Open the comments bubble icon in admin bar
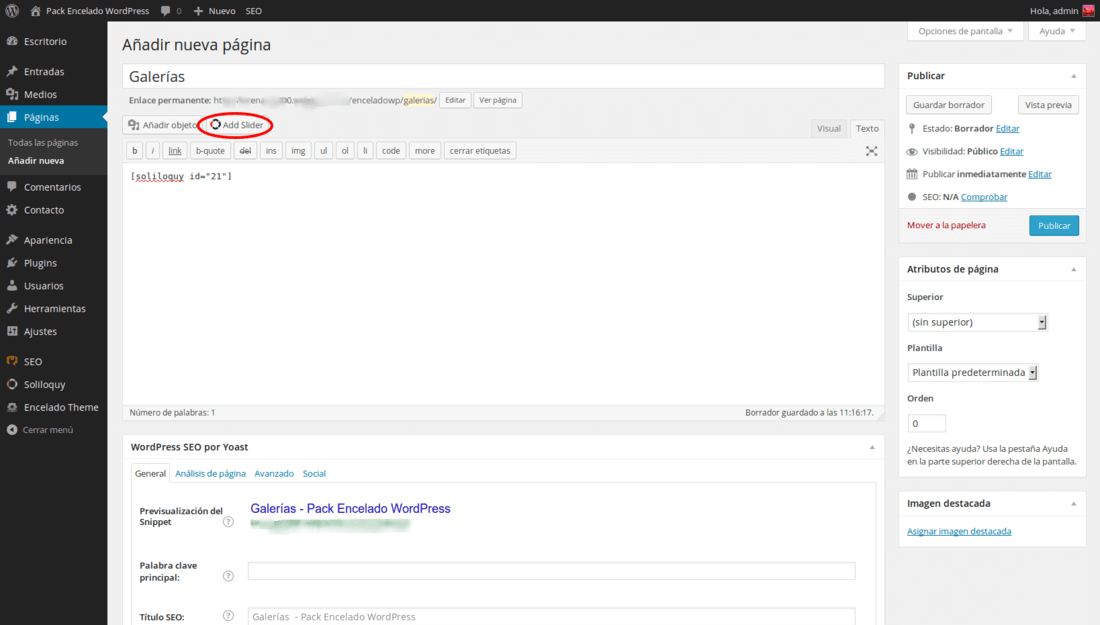 tap(166, 11)
